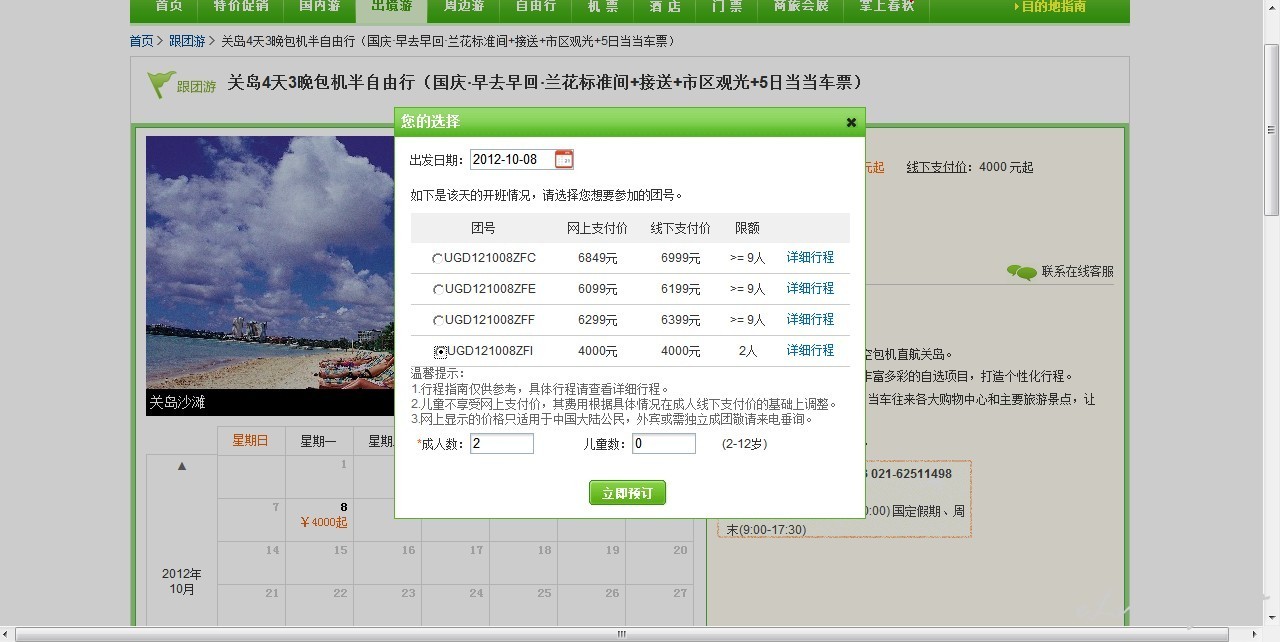The image size is (1280, 642).
Task: Click the 限额 column header
Action: tap(747, 228)
